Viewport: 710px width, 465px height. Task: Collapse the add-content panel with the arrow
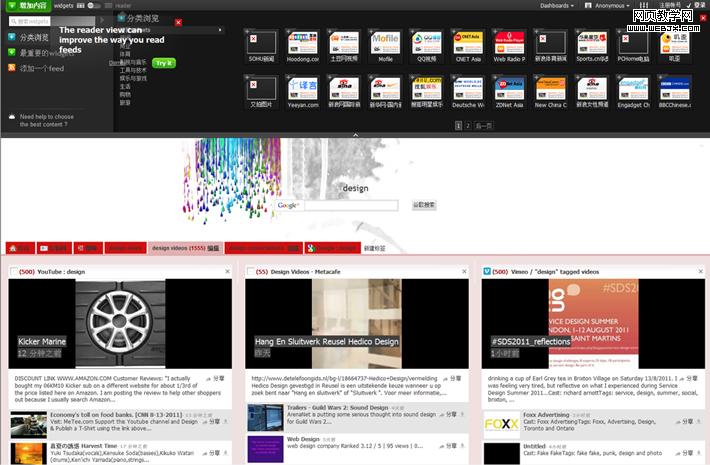(x=355, y=134)
